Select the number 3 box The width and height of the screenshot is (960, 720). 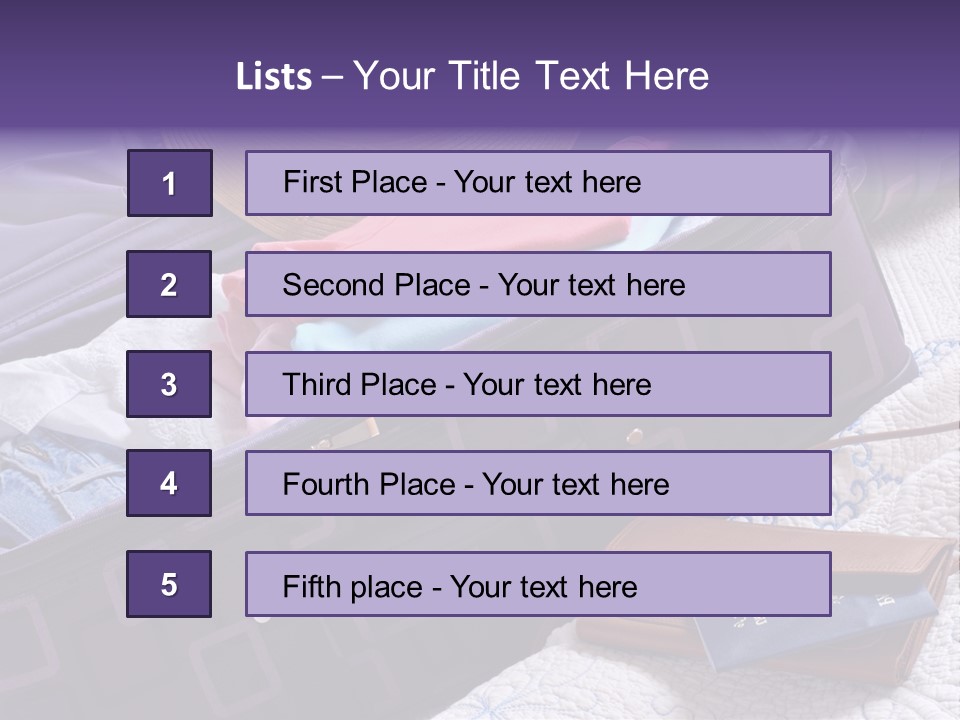[x=169, y=384]
